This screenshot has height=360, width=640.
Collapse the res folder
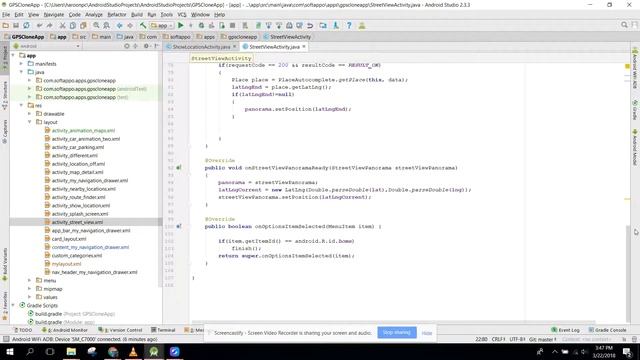coord(21,105)
